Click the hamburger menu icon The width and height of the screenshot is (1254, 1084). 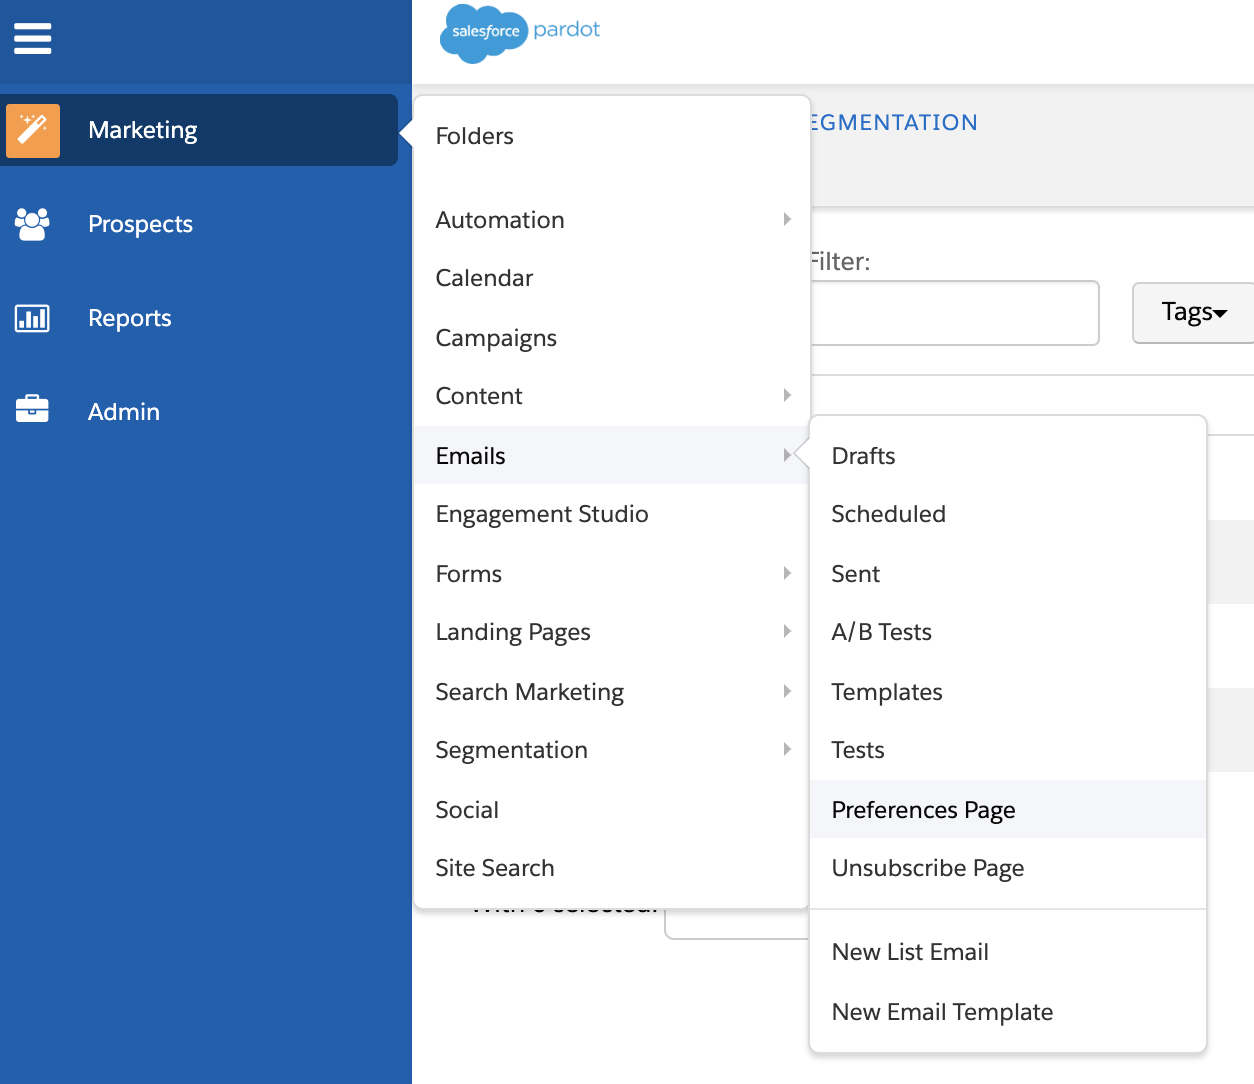(x=32, y=39)
